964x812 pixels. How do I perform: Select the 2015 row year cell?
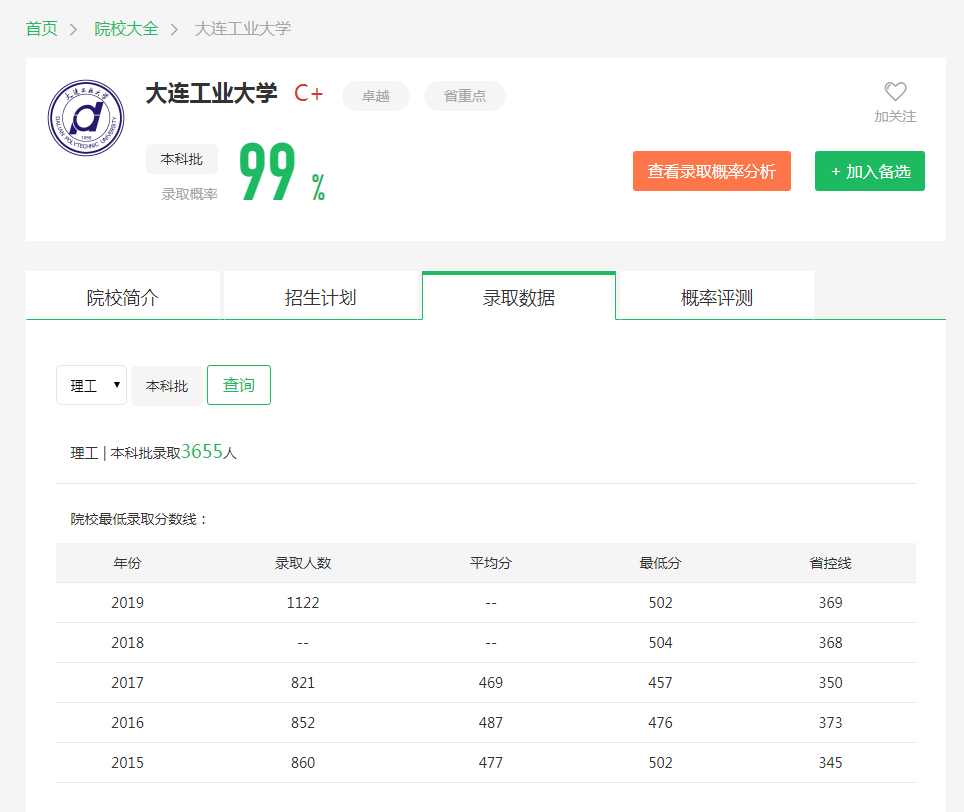(127, 763)
